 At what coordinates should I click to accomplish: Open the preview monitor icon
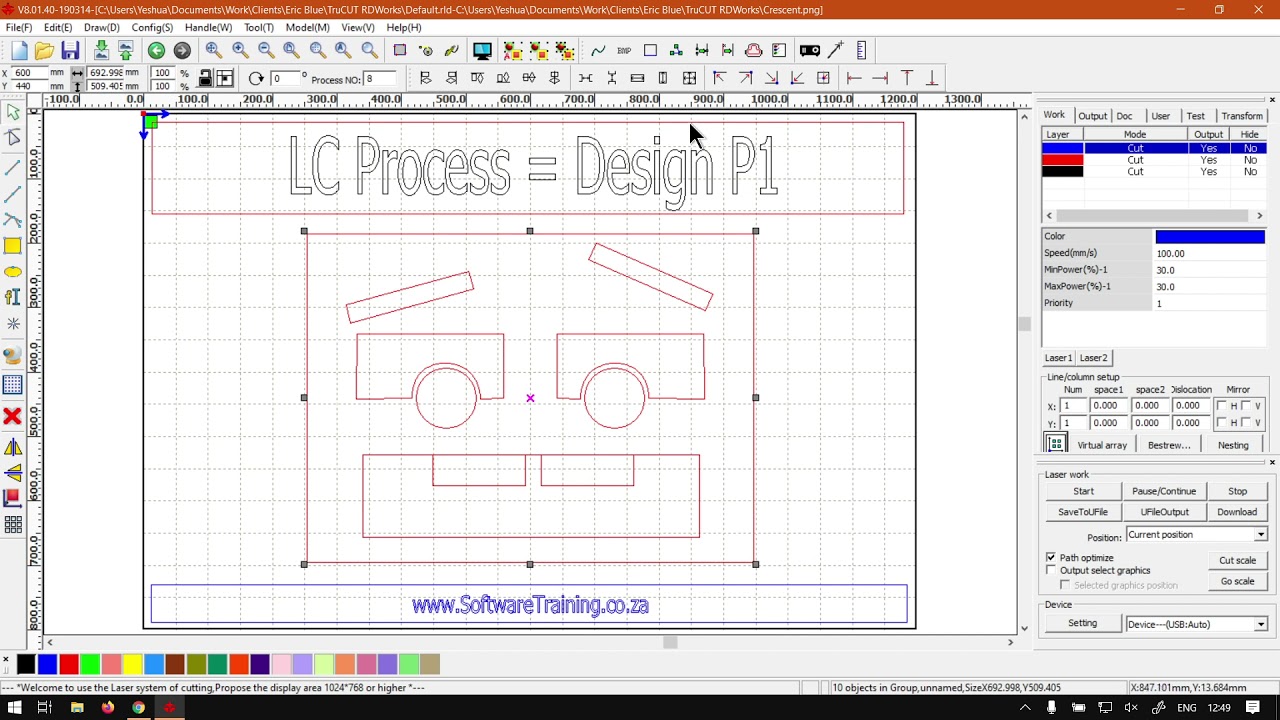[482, 51]
